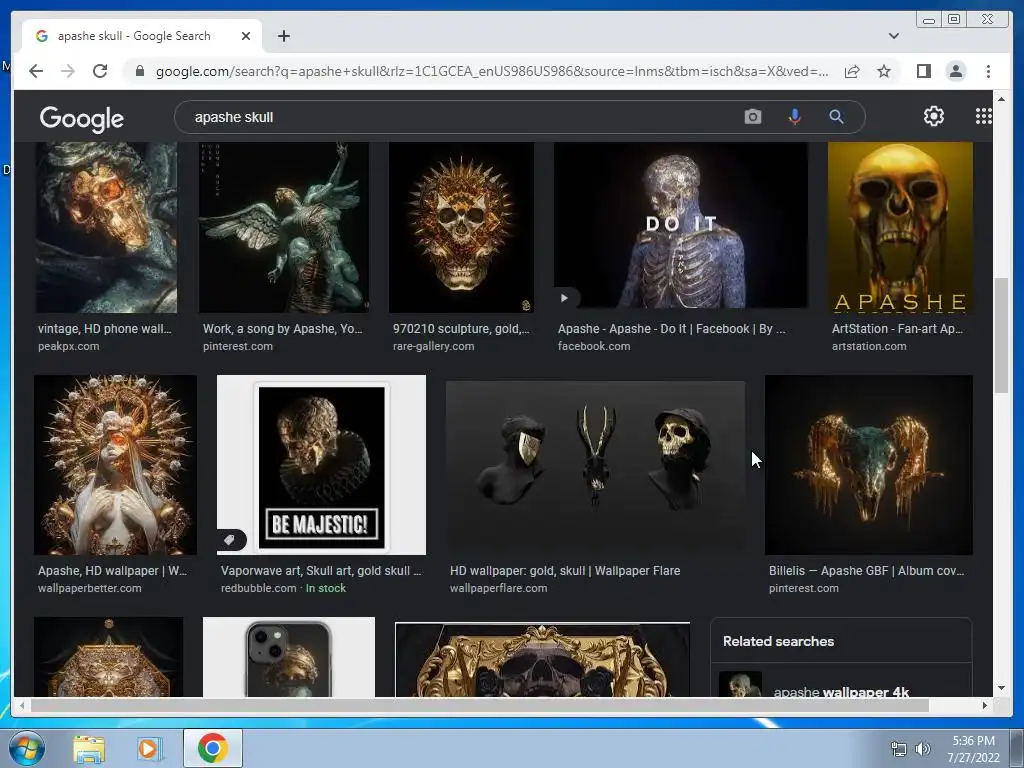Visit facebook.com source link
The height and width of the screenshot is (768, 1024).
click(x=594, y=346)
